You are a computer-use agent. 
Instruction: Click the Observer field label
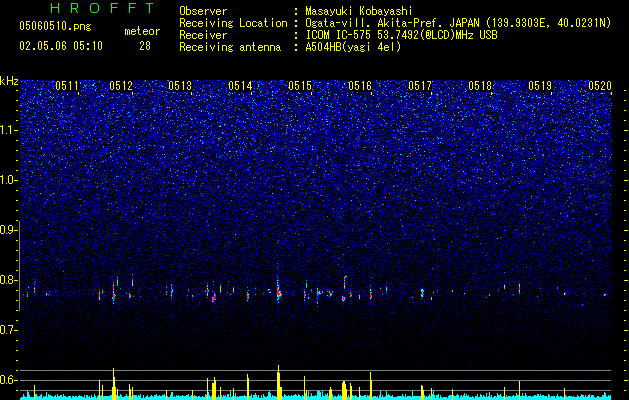203,12
